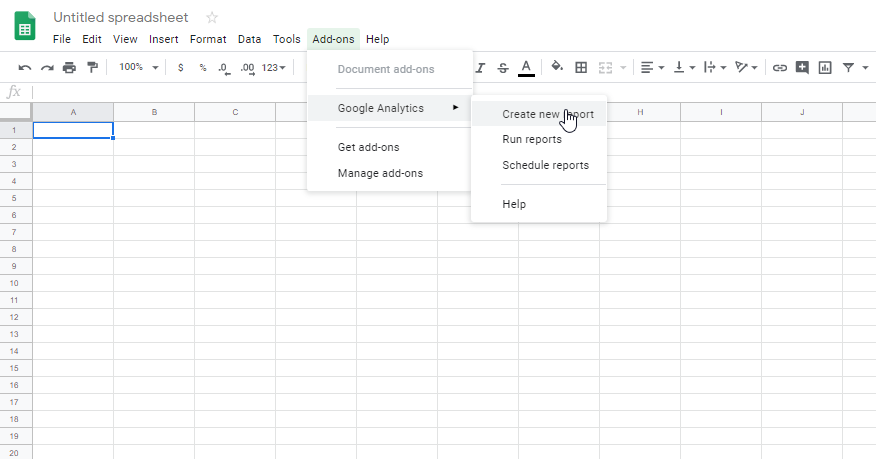Screen dimensions: 876x459
Task: Open the text color picker
Action: pyautogui.click(x=526, y=68)
